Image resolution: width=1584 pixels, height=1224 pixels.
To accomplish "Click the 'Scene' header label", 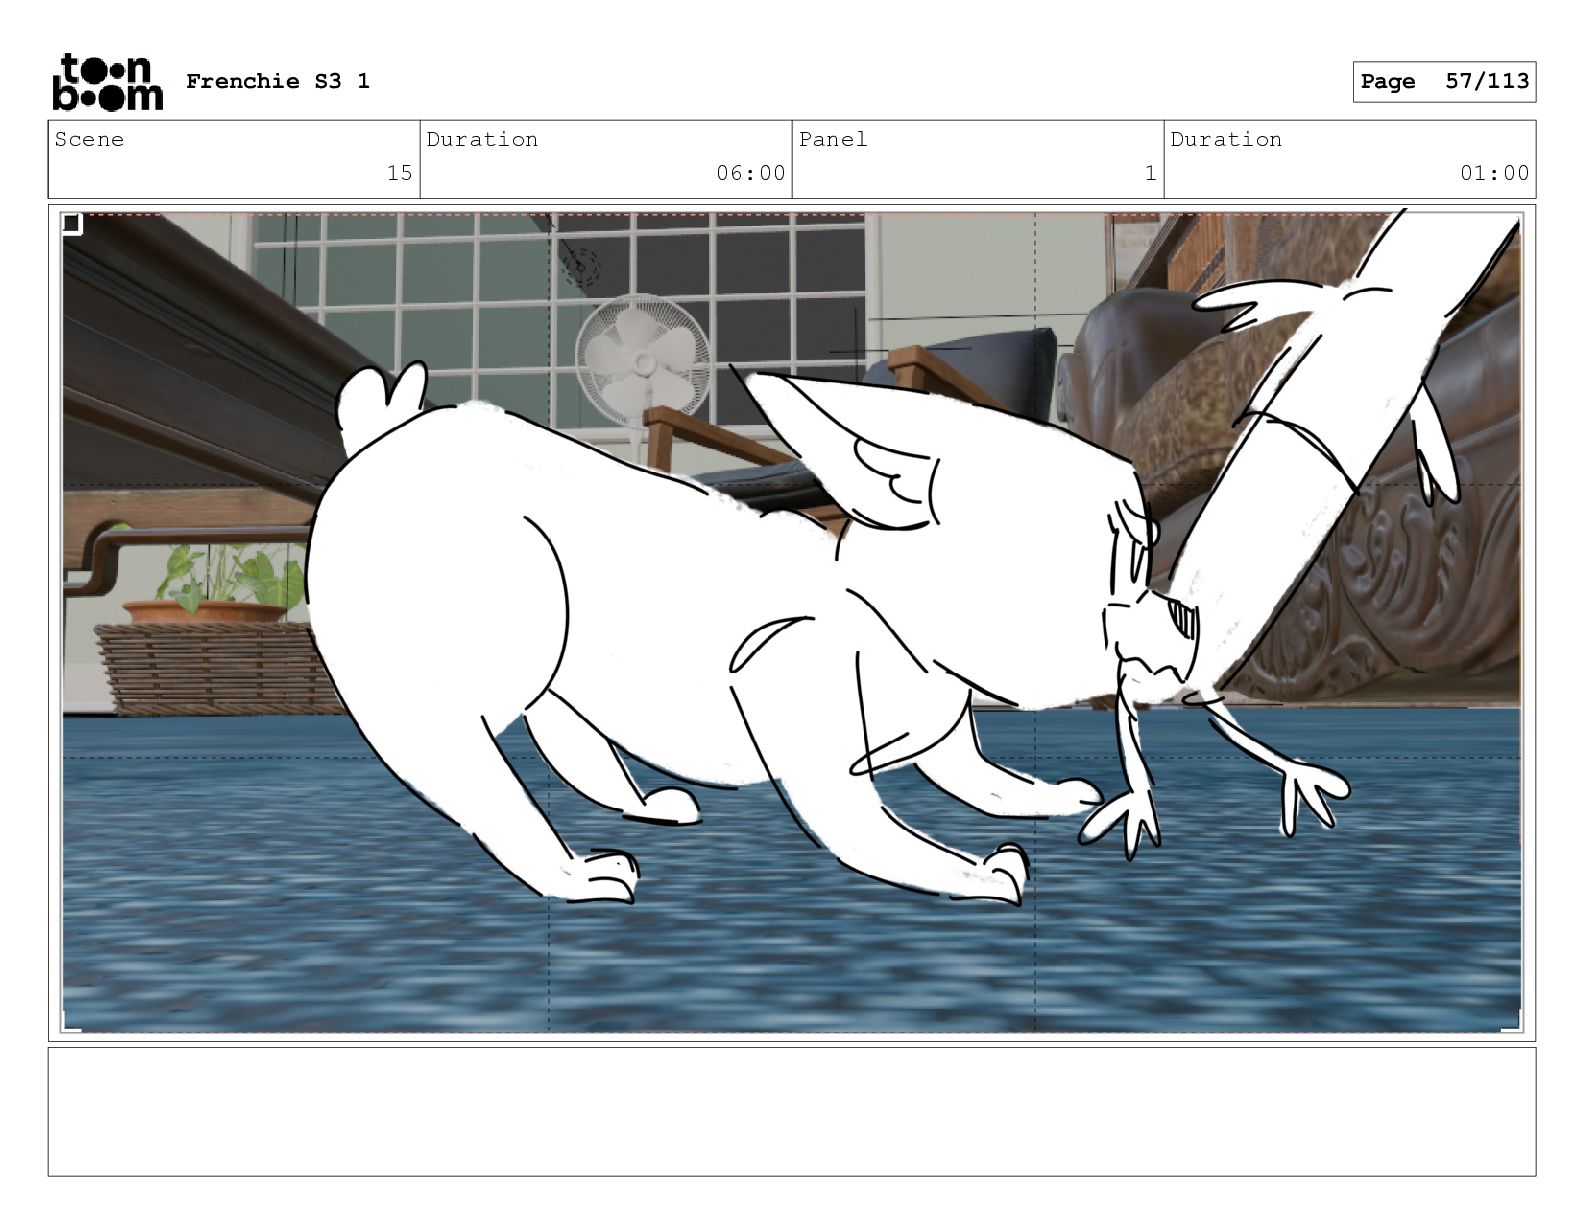I will [89, 139].
